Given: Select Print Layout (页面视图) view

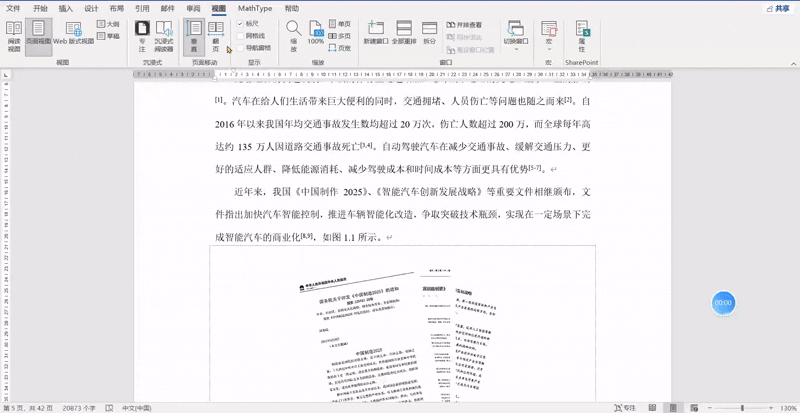Looking at the screenshot, I should pos(38,37).
